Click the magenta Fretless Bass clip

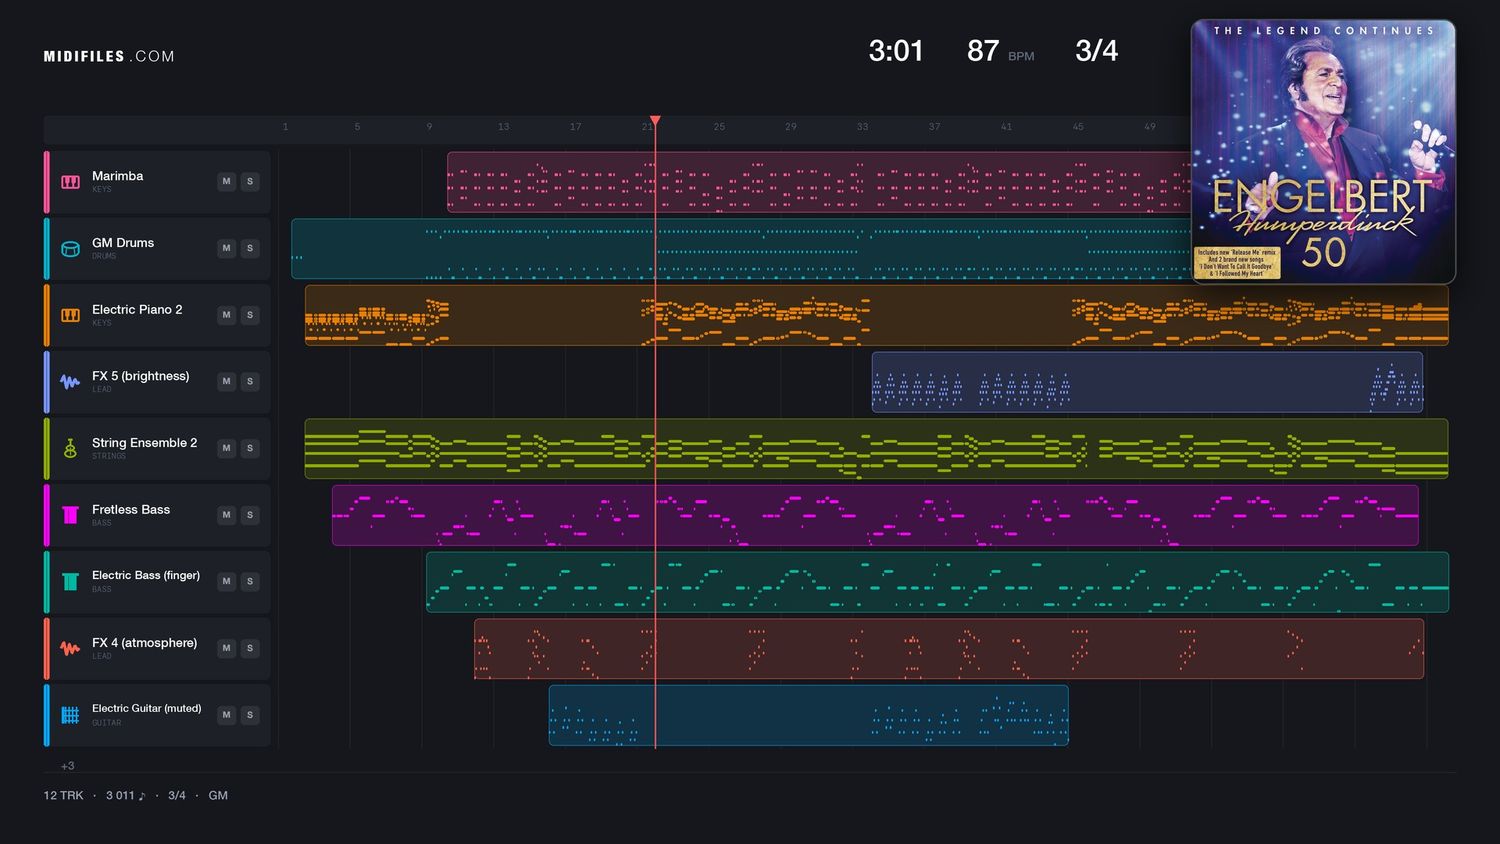(x=875, y=515)
